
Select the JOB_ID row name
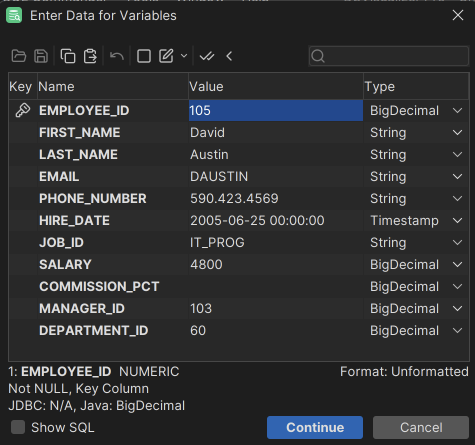61,242
